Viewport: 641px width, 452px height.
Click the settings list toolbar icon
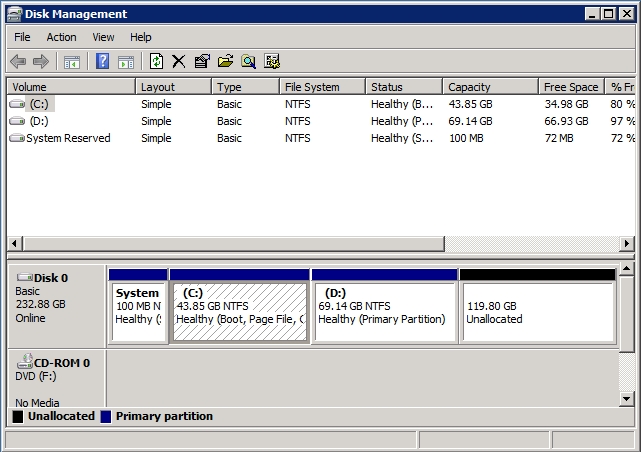pyautogui.click(x=272, y=62)
